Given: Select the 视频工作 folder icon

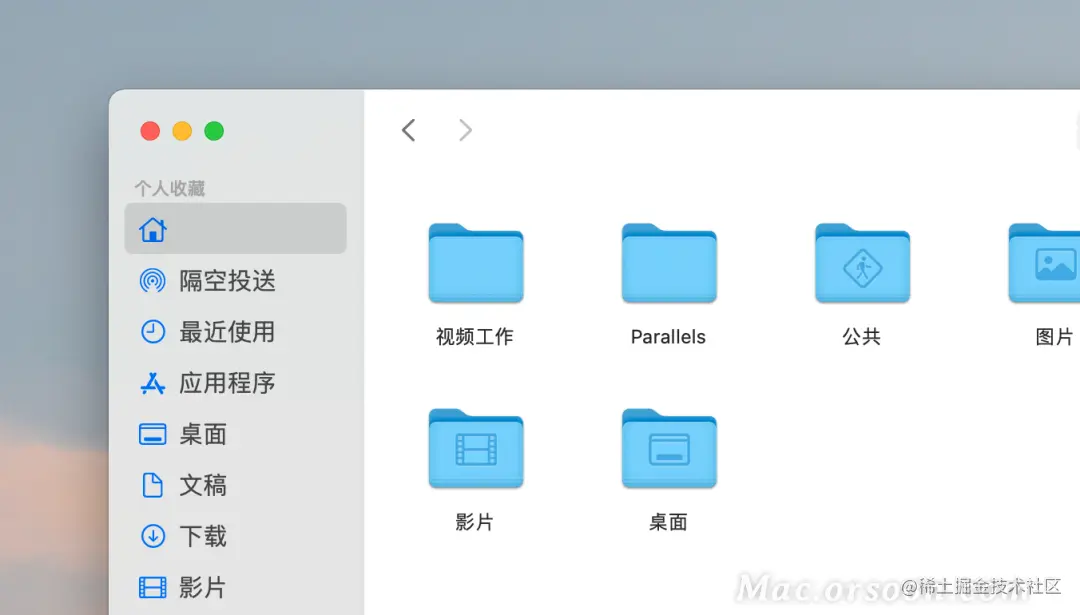Looking at the screenshot, I should point(476,263).
